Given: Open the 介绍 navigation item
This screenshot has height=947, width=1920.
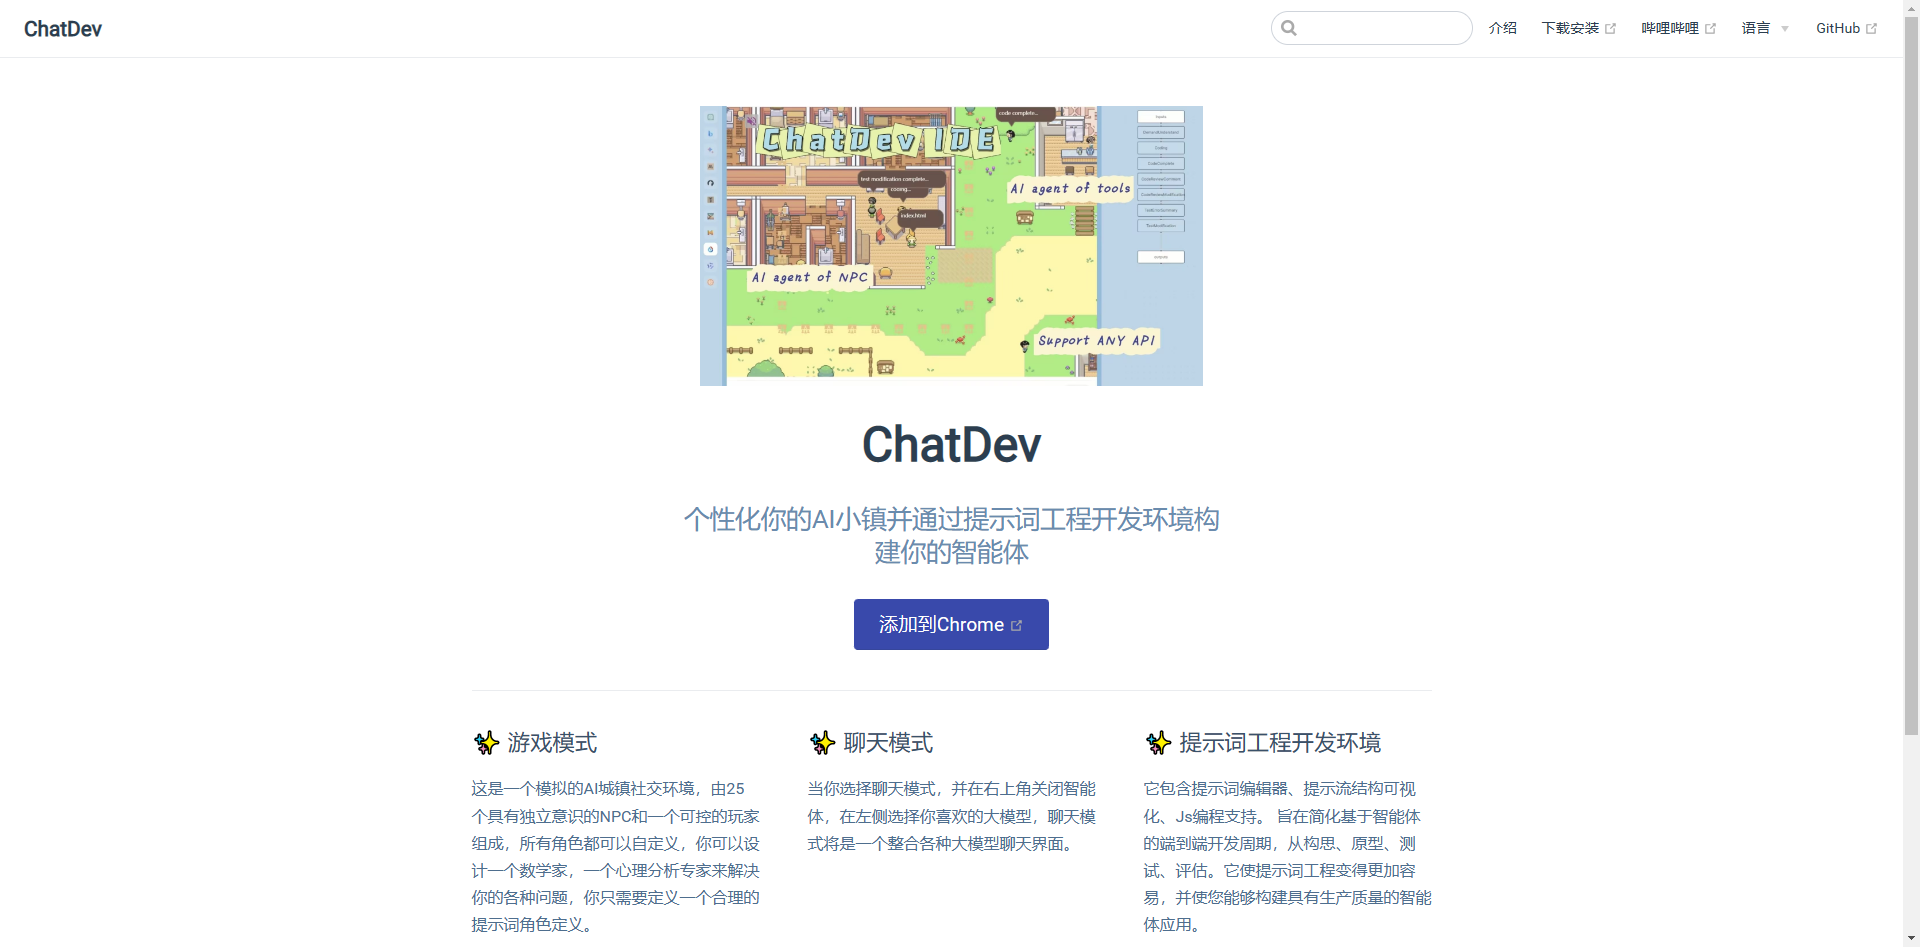Looking at the screenshot, I should click(x=1503, y=28).
